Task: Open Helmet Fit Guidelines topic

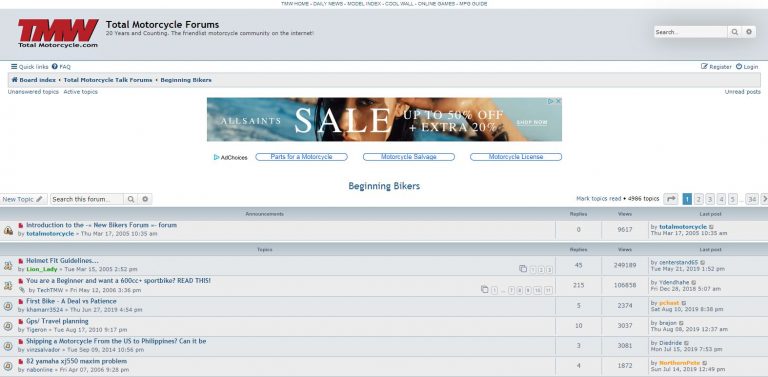Action: point(62,261)
